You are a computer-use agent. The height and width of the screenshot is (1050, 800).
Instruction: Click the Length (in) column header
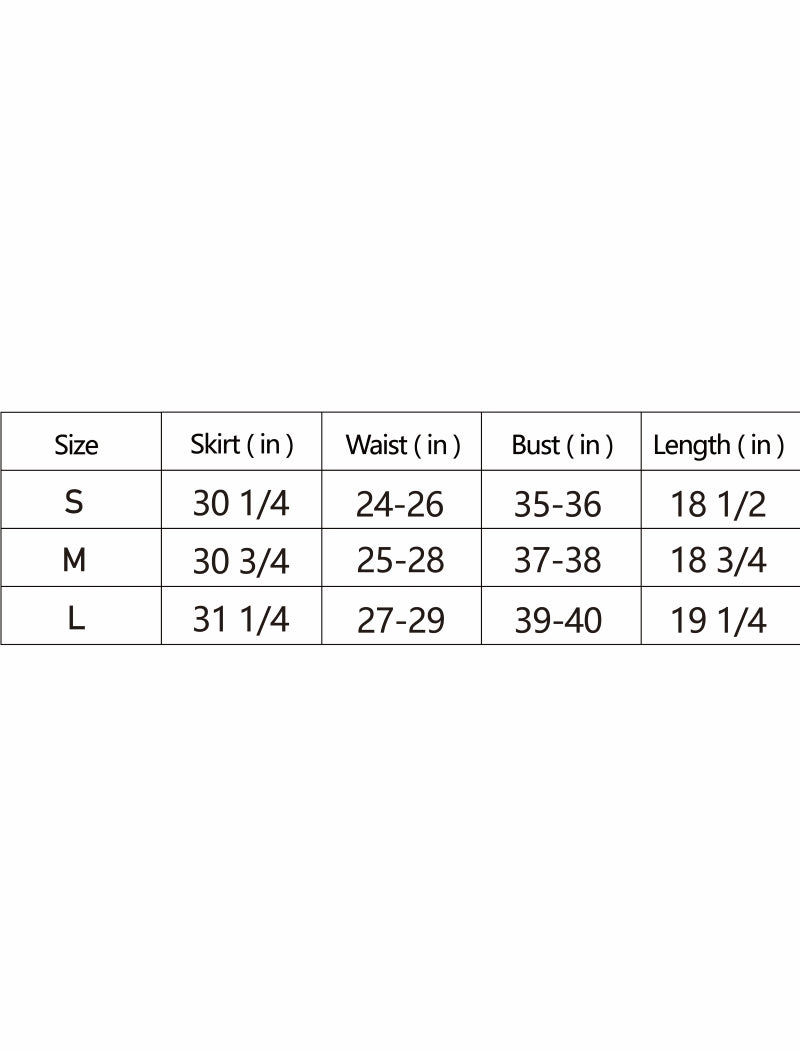point(718,445)
